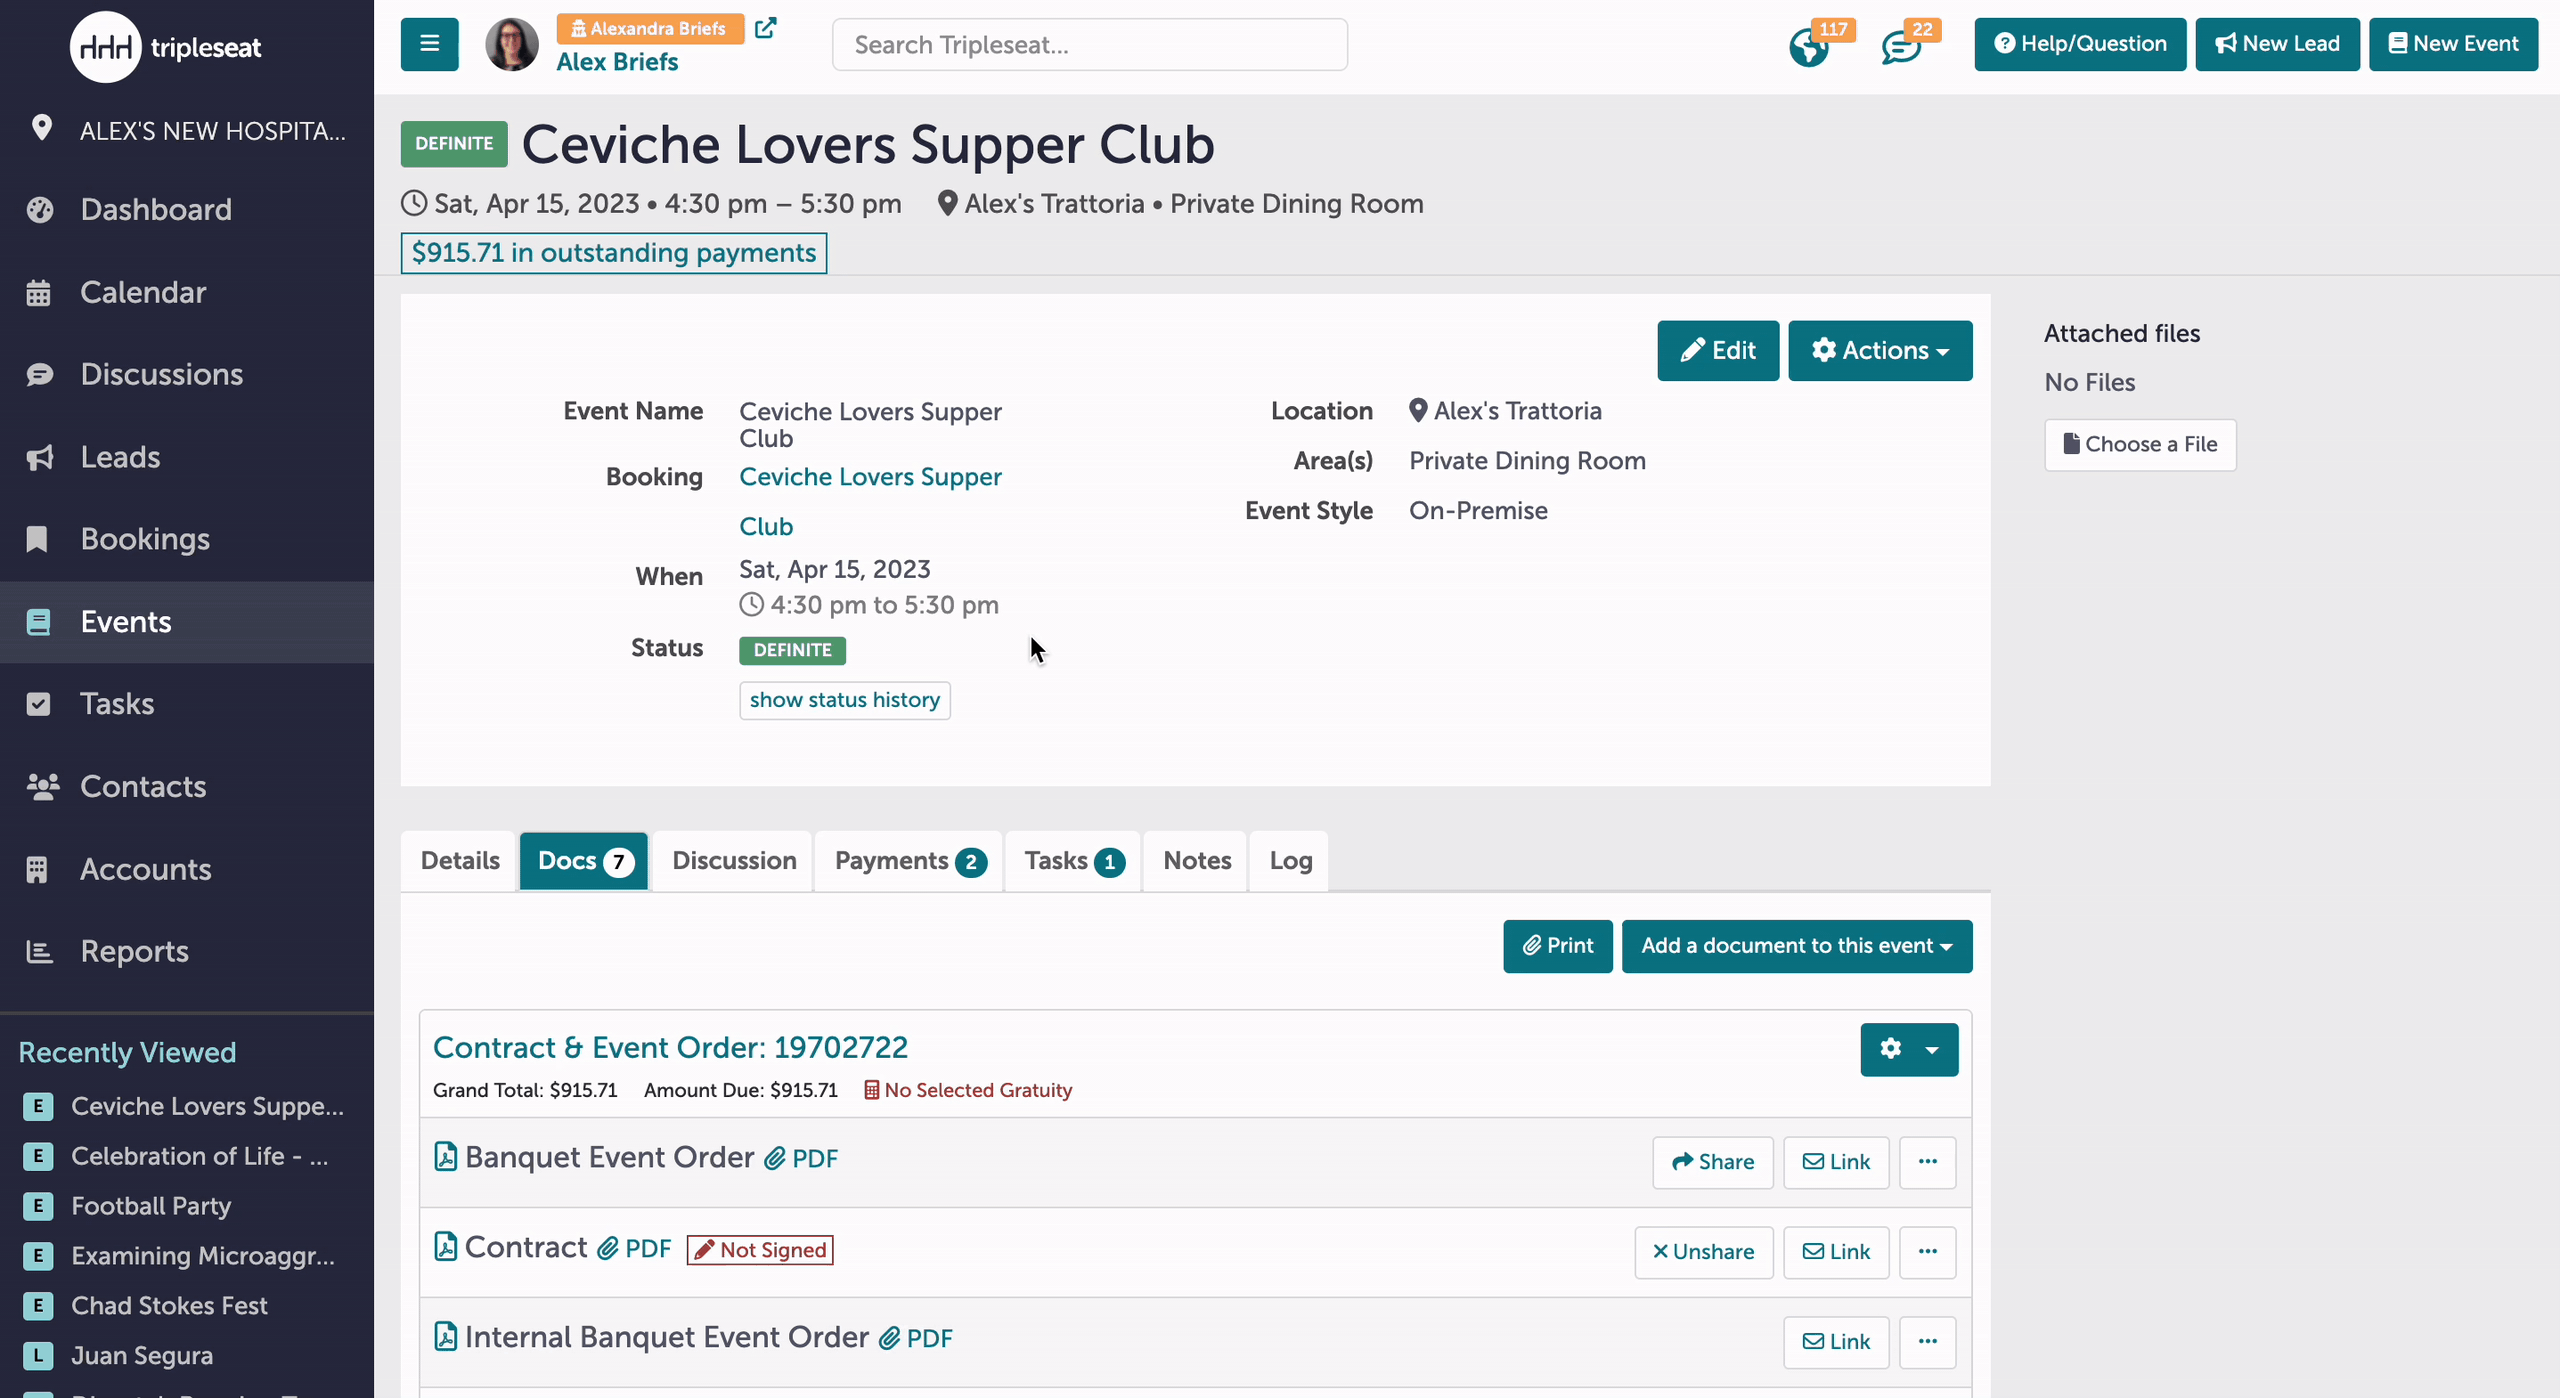Click Link button for Banquet Event Order
This screenshot has width=2560, height=1398.
coord(1836,1162)
